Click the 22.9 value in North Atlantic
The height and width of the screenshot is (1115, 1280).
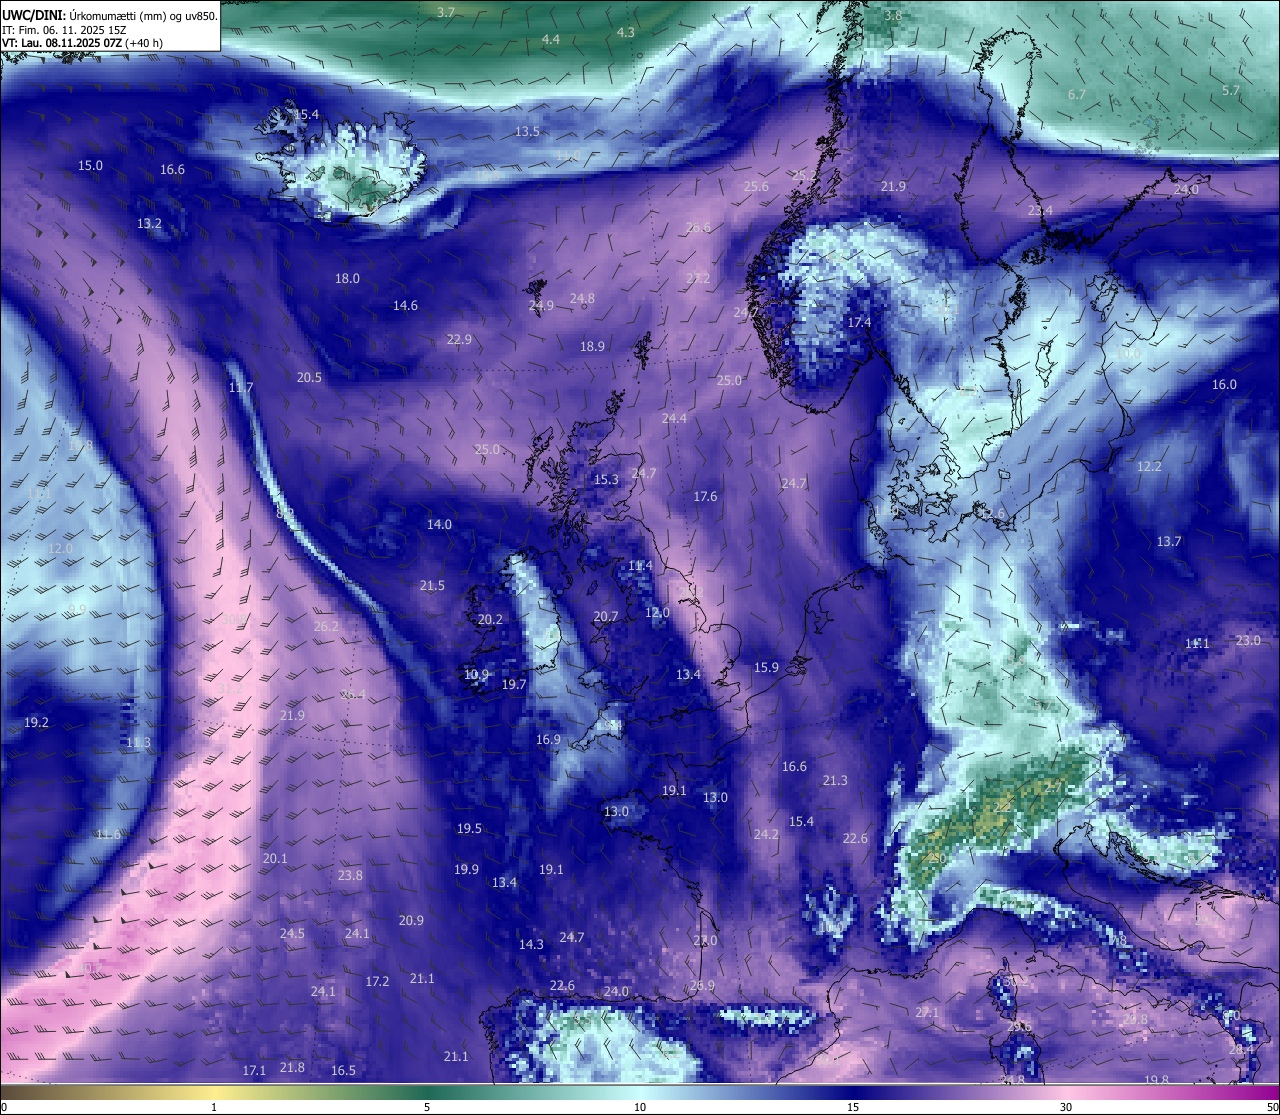(x=459, y=340)
